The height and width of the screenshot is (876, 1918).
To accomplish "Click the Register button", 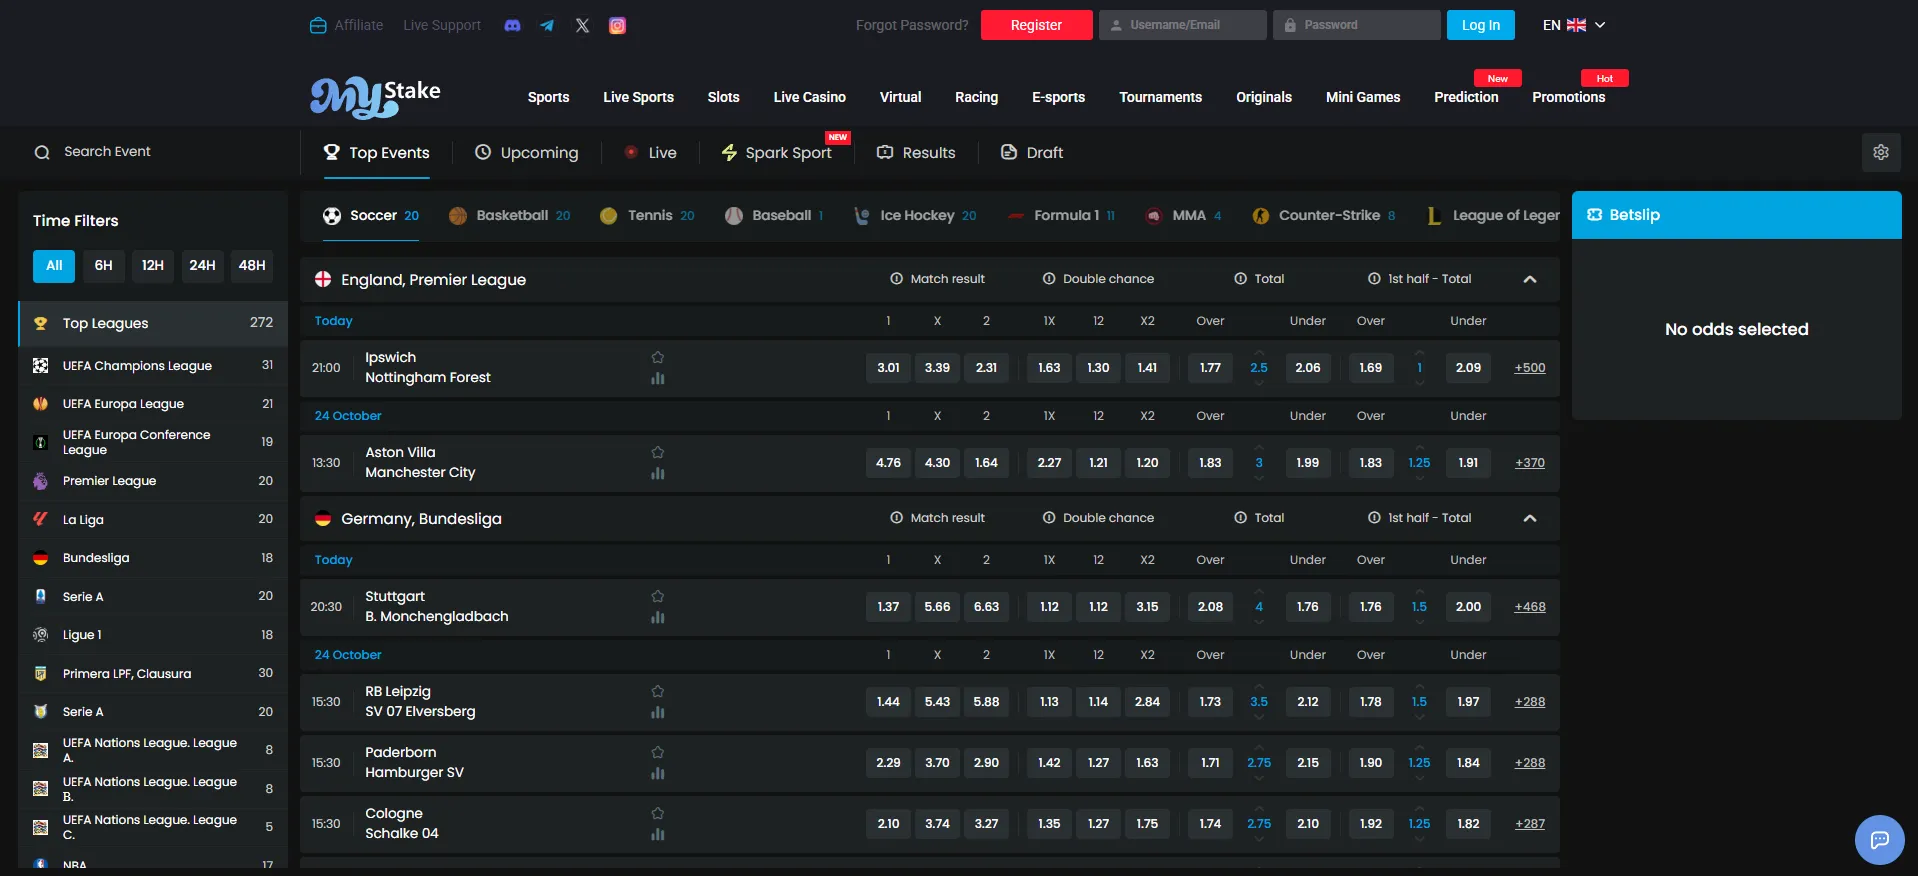I will tap(1036, 25).
